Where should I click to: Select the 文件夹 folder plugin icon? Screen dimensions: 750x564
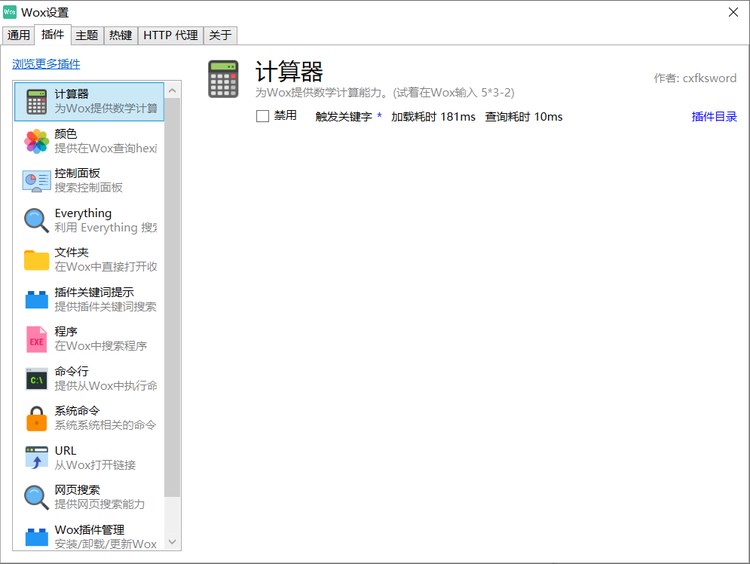point(36,260)
